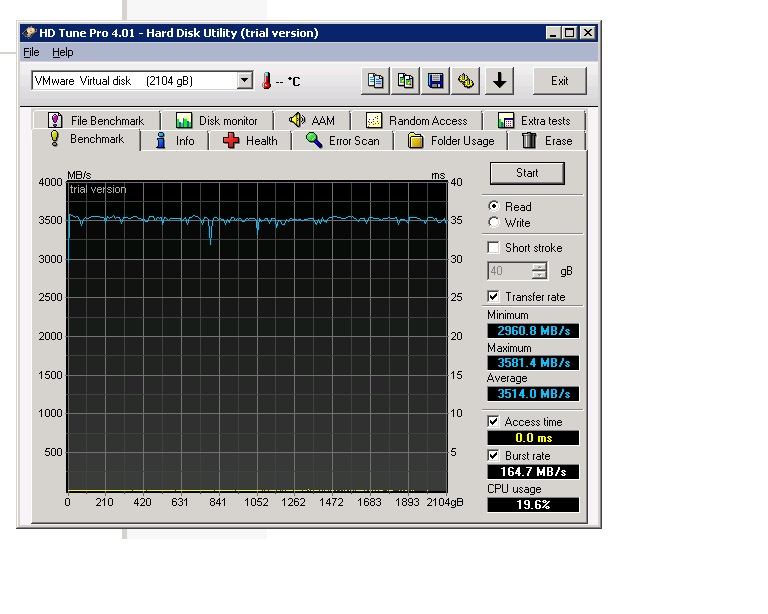Screen dimensions: 768x614
Task: Switch to the Disk monitor tab
Action: (217, 120)
